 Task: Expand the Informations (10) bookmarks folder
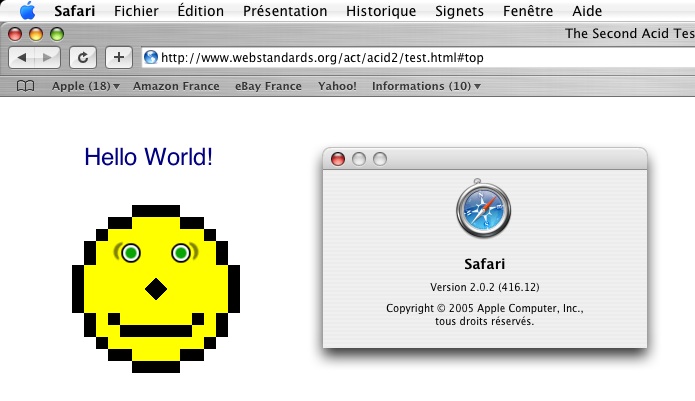click(x=426, y=86)
